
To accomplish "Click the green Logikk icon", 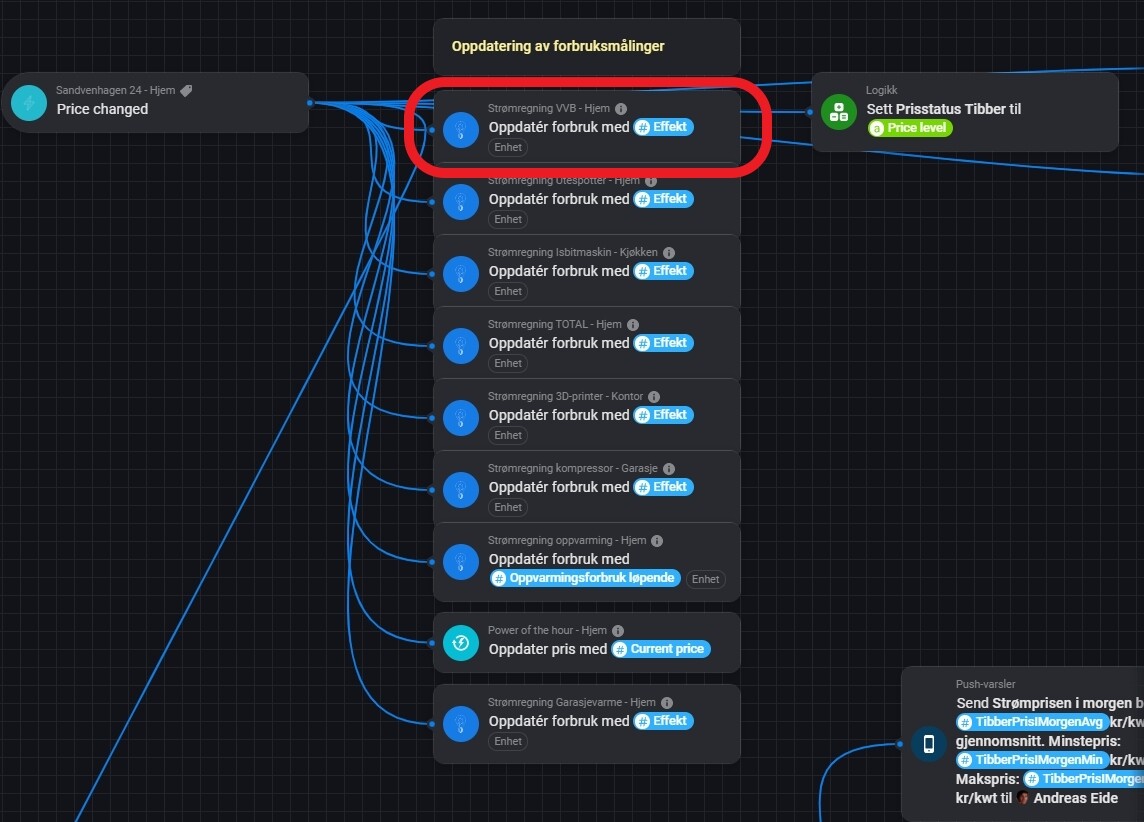I will tap(839, 112).
